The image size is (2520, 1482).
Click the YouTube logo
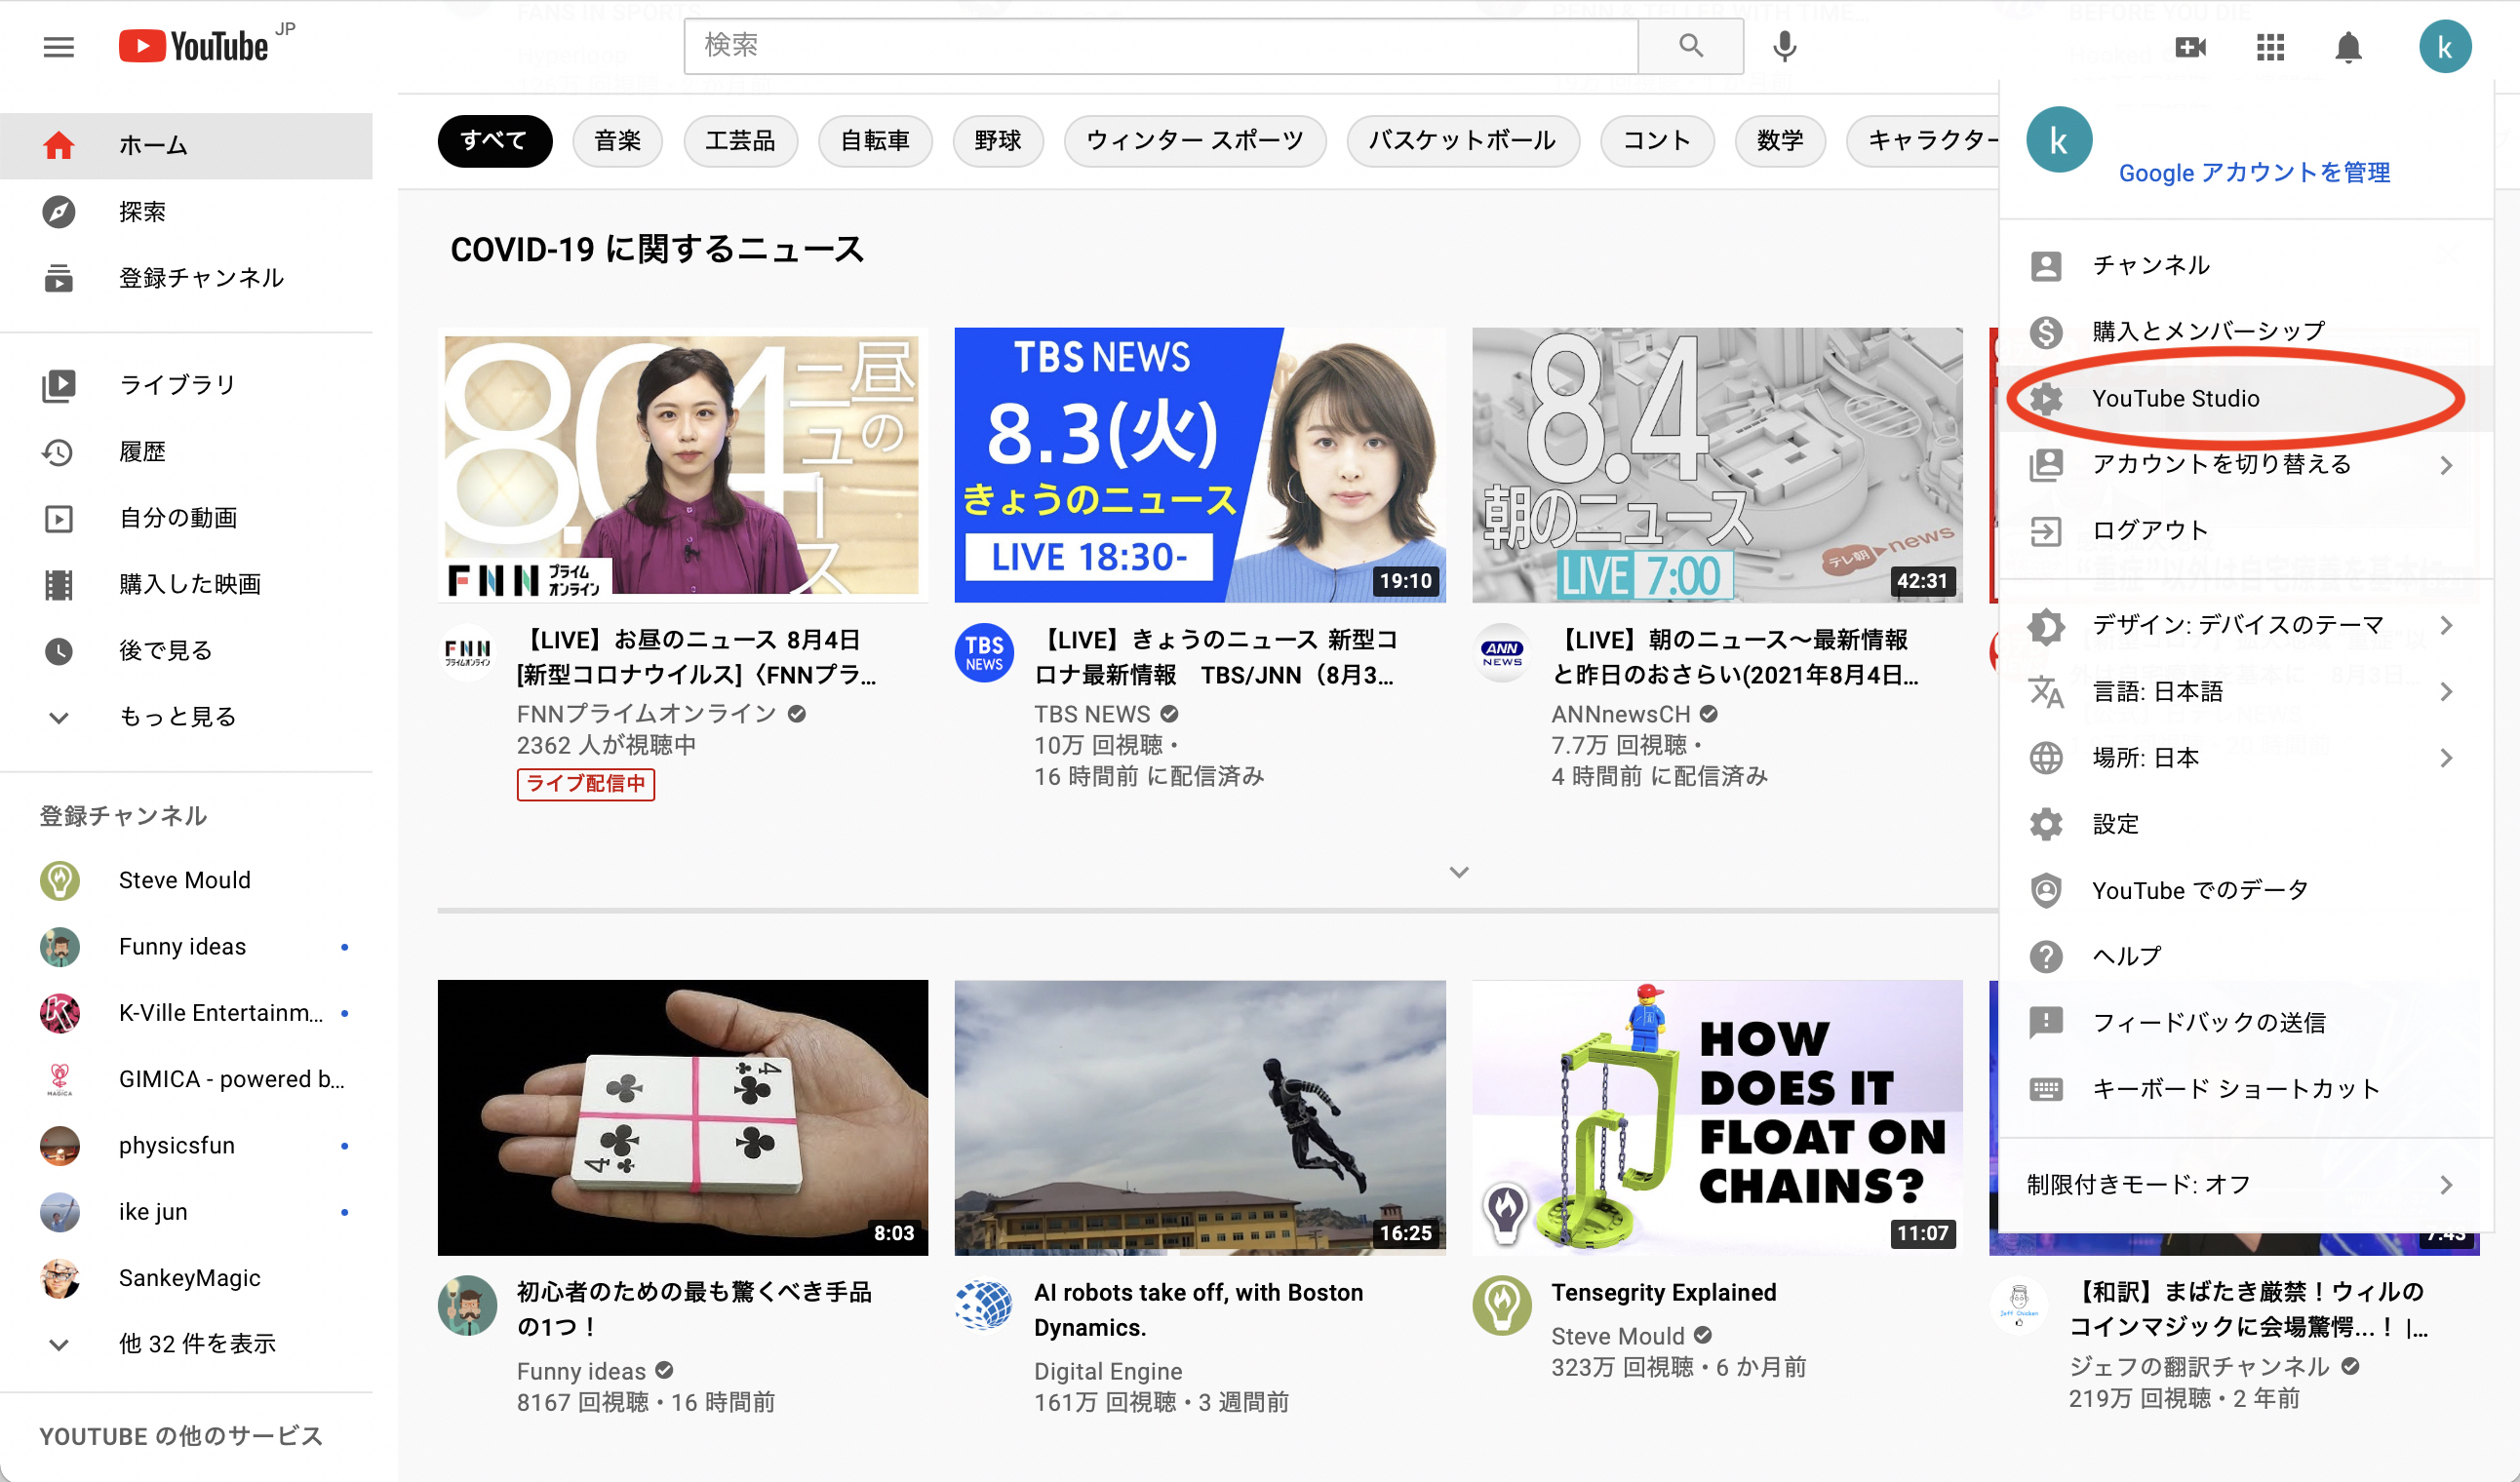[x=195, y=44]
